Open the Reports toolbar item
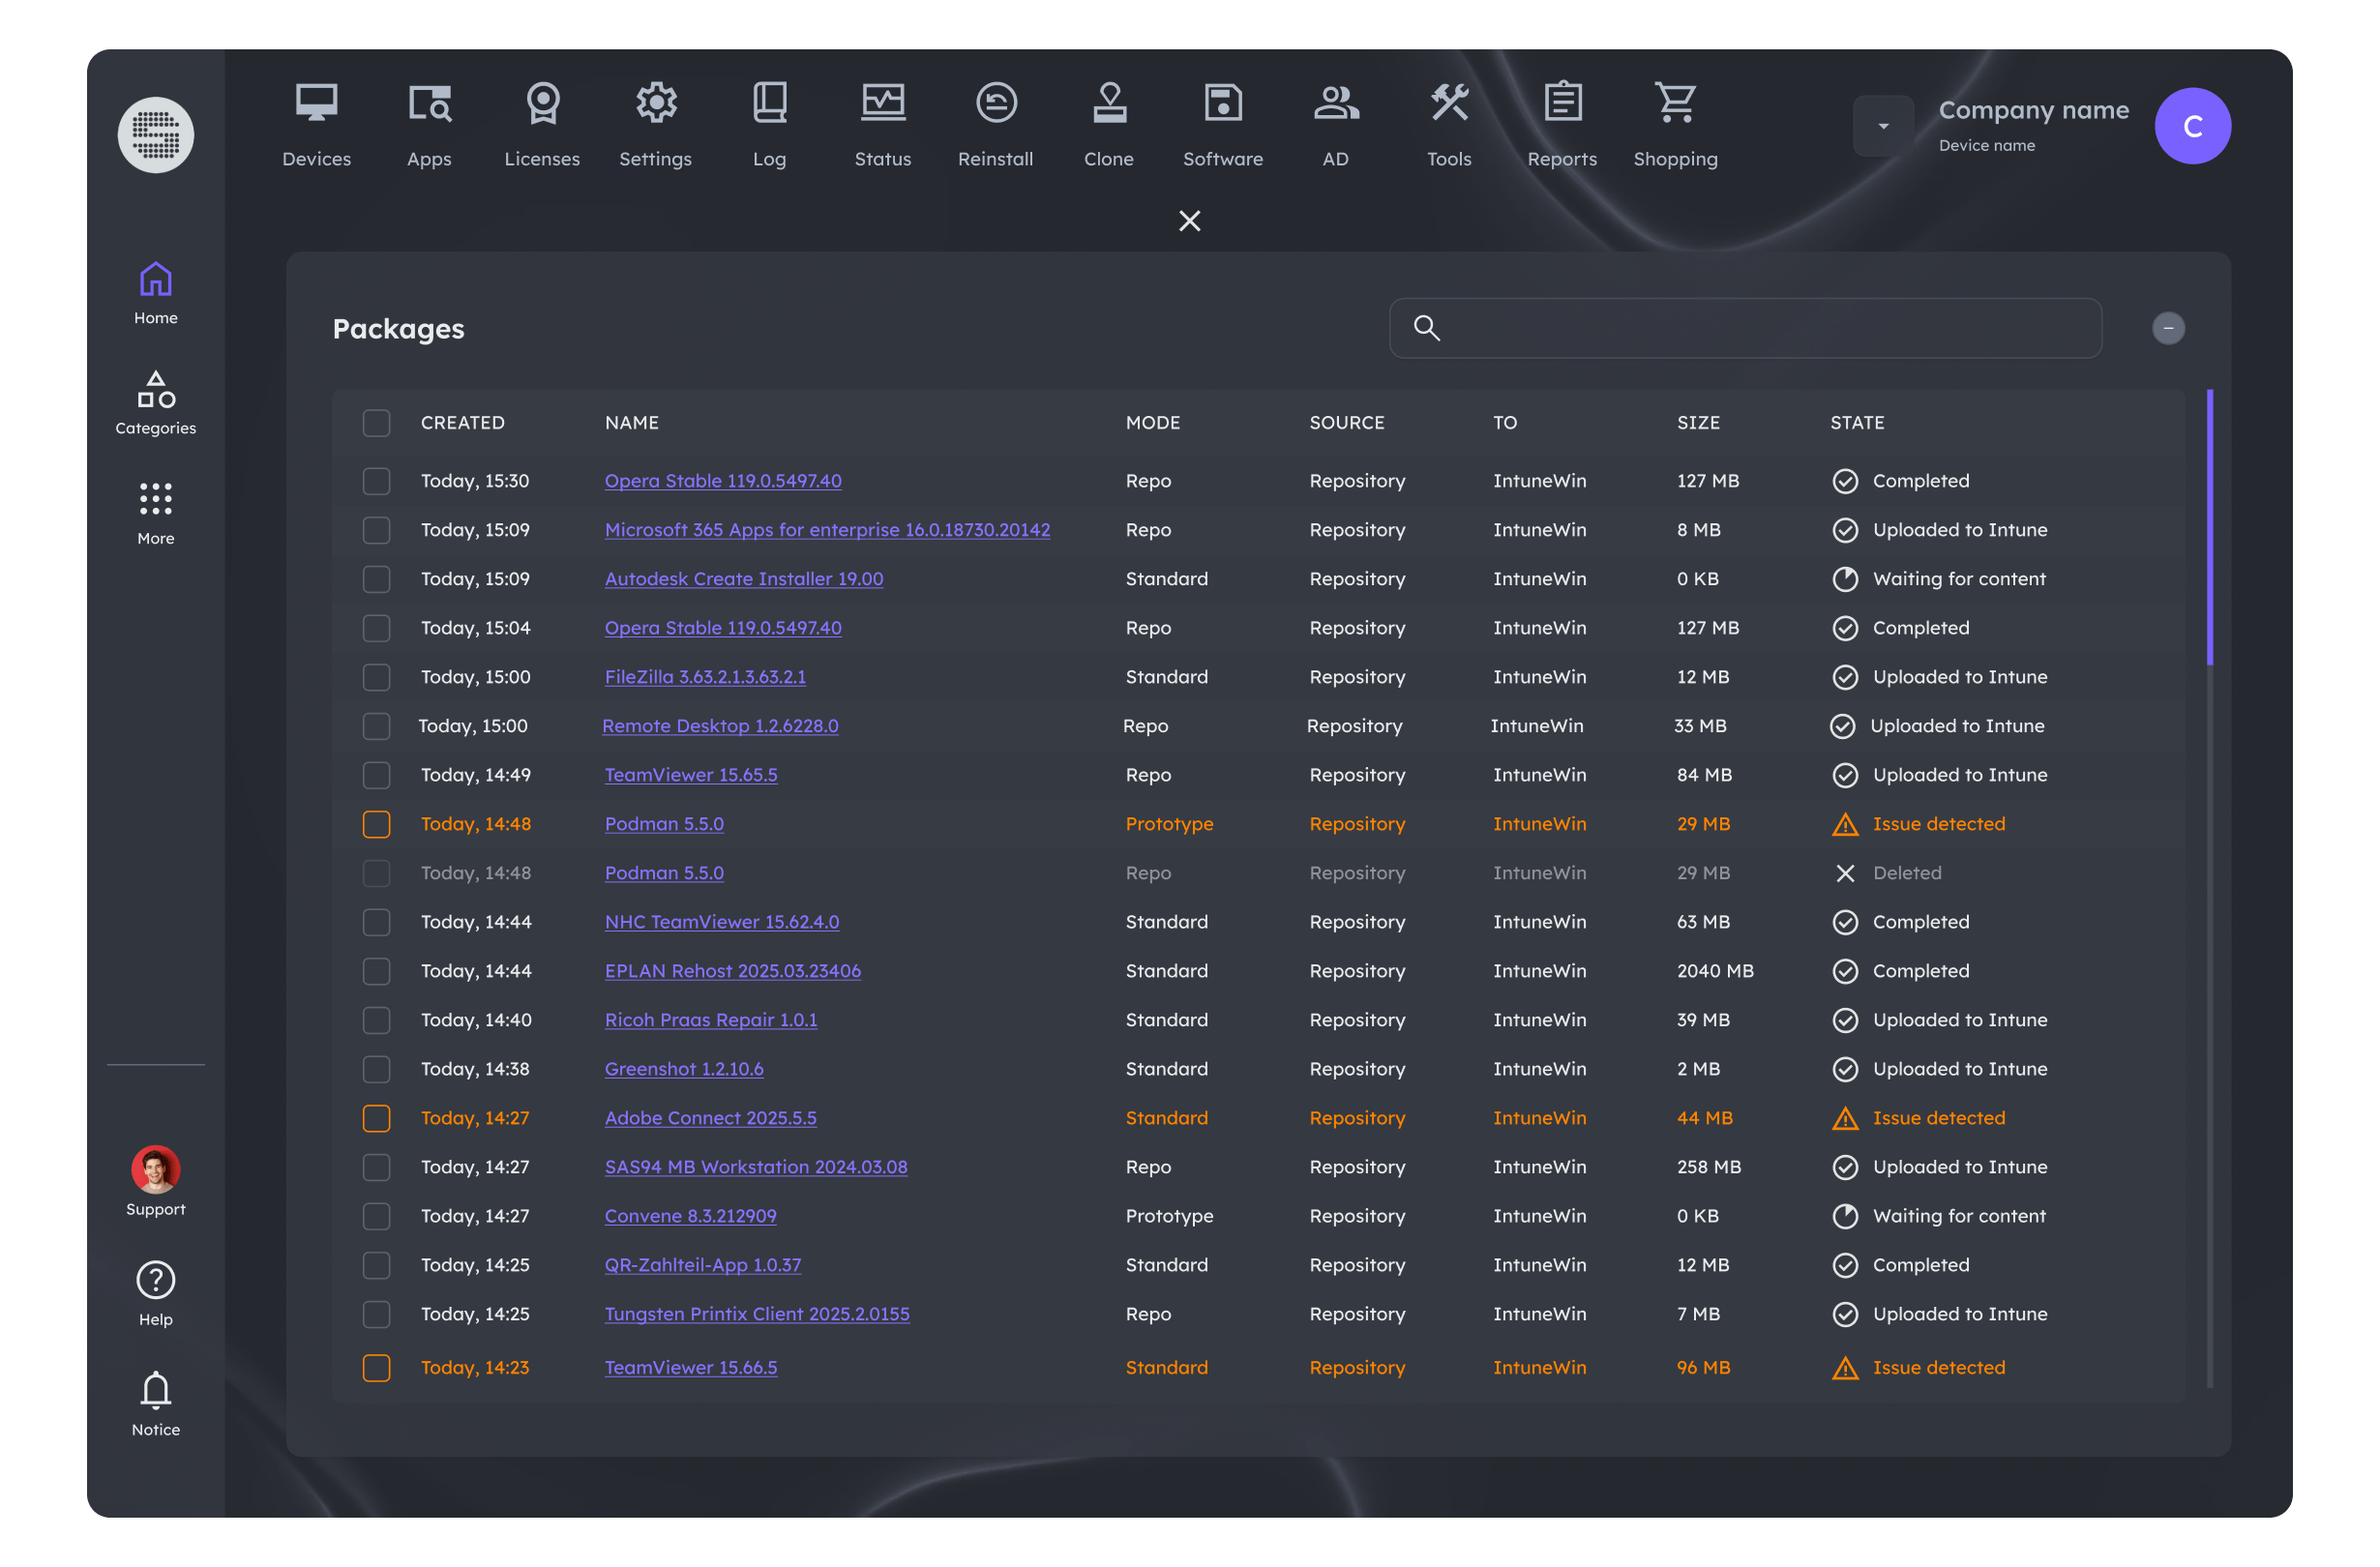 [x=1562, y=125]
